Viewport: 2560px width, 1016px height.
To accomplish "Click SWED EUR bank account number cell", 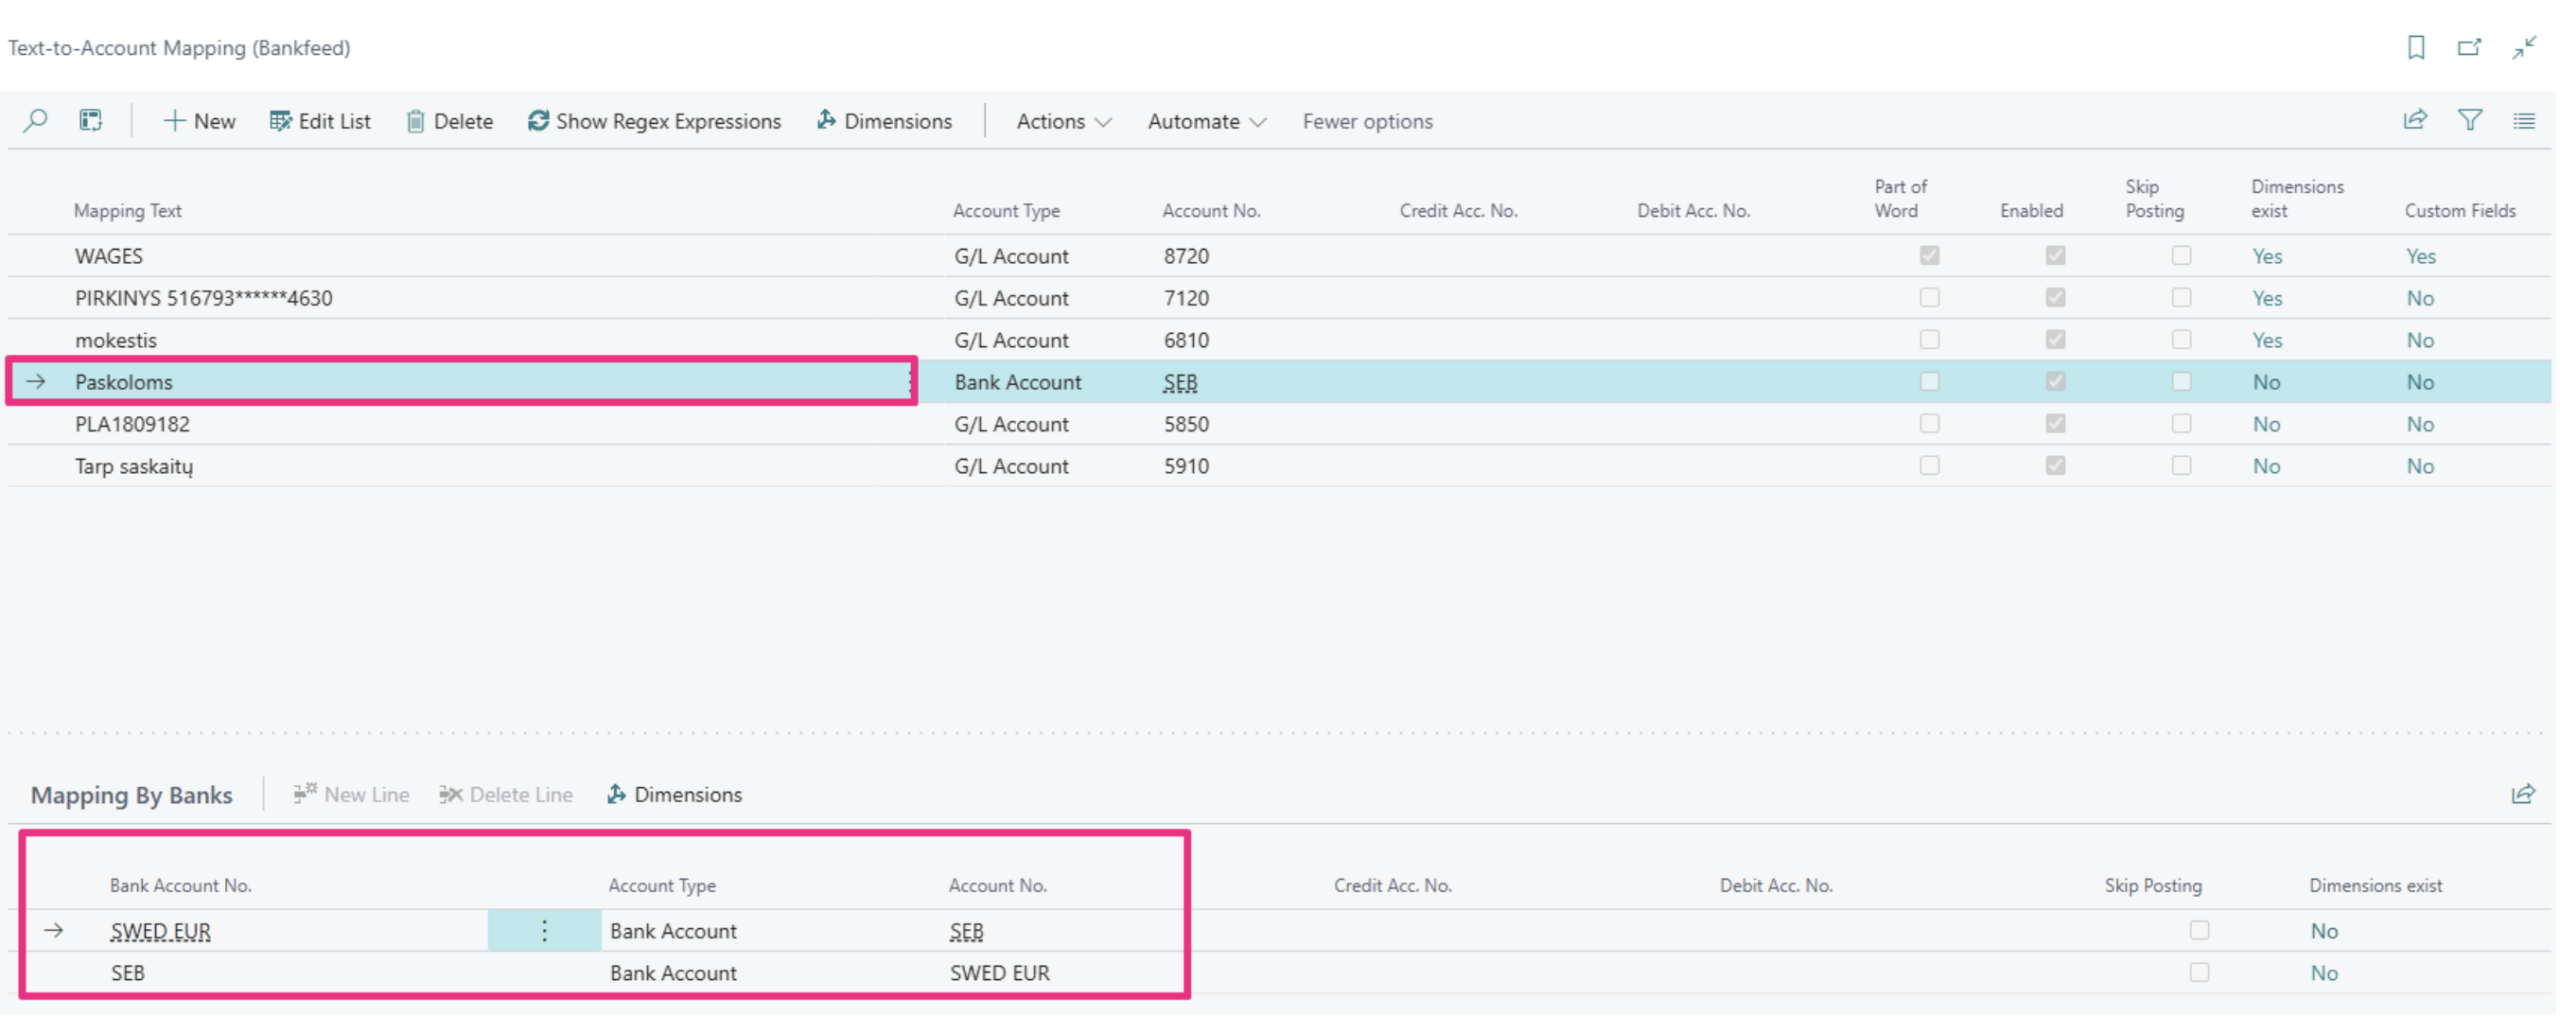I will (x=160, y=931).
